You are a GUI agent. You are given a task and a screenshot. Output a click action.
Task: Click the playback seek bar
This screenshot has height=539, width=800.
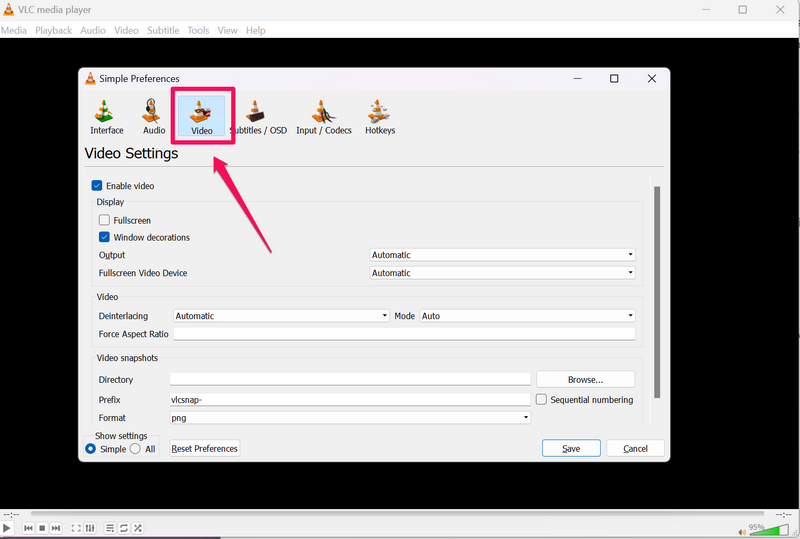397,513
